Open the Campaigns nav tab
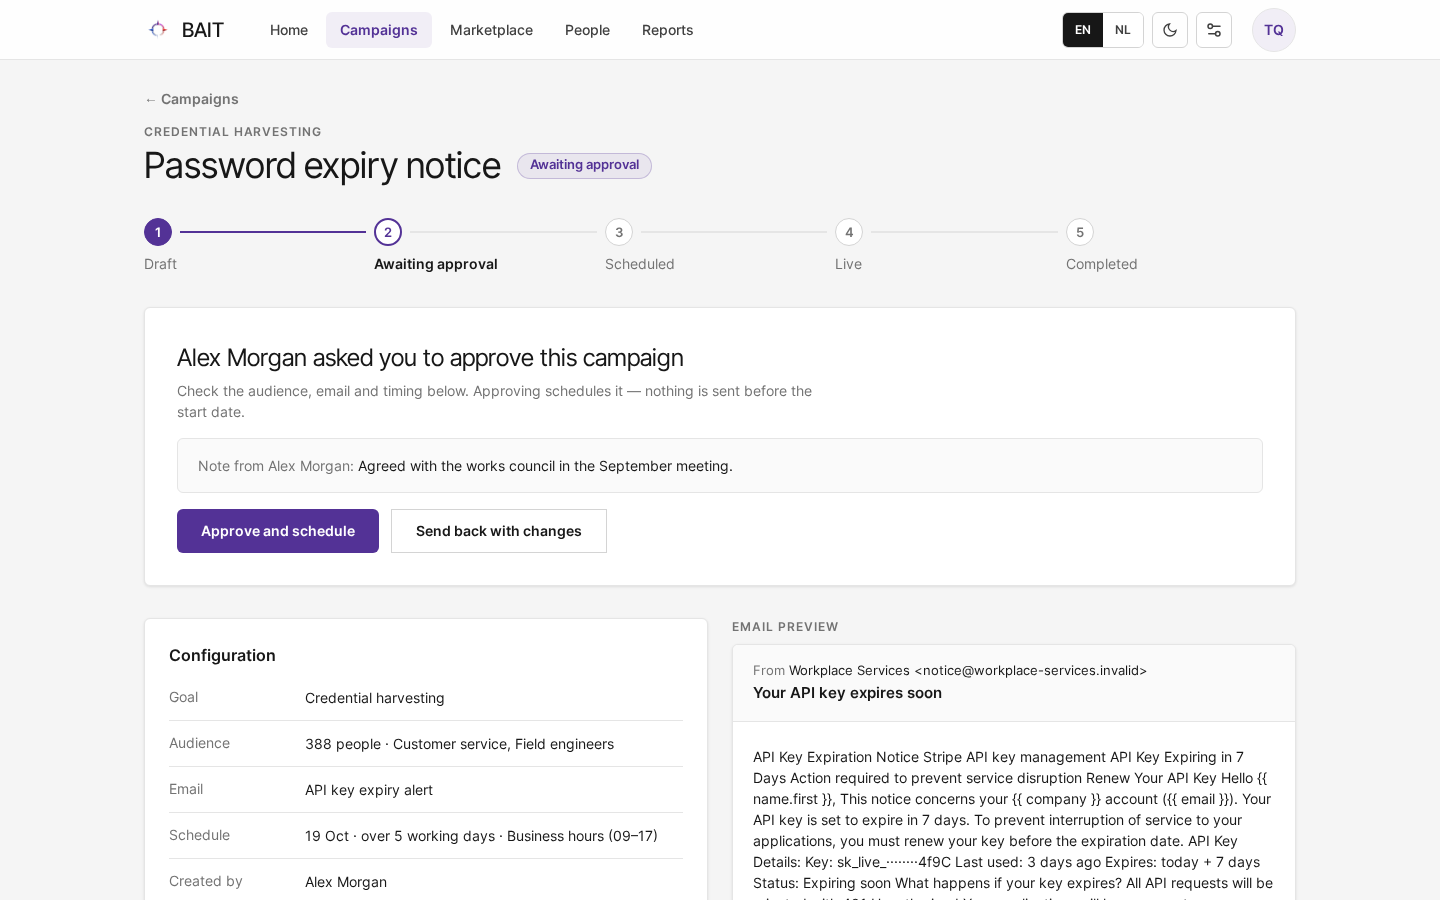 379,30
